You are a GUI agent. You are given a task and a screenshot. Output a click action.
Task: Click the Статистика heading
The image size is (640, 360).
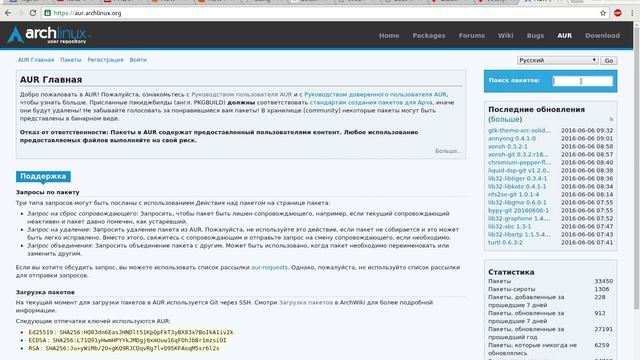click(511, 272)
